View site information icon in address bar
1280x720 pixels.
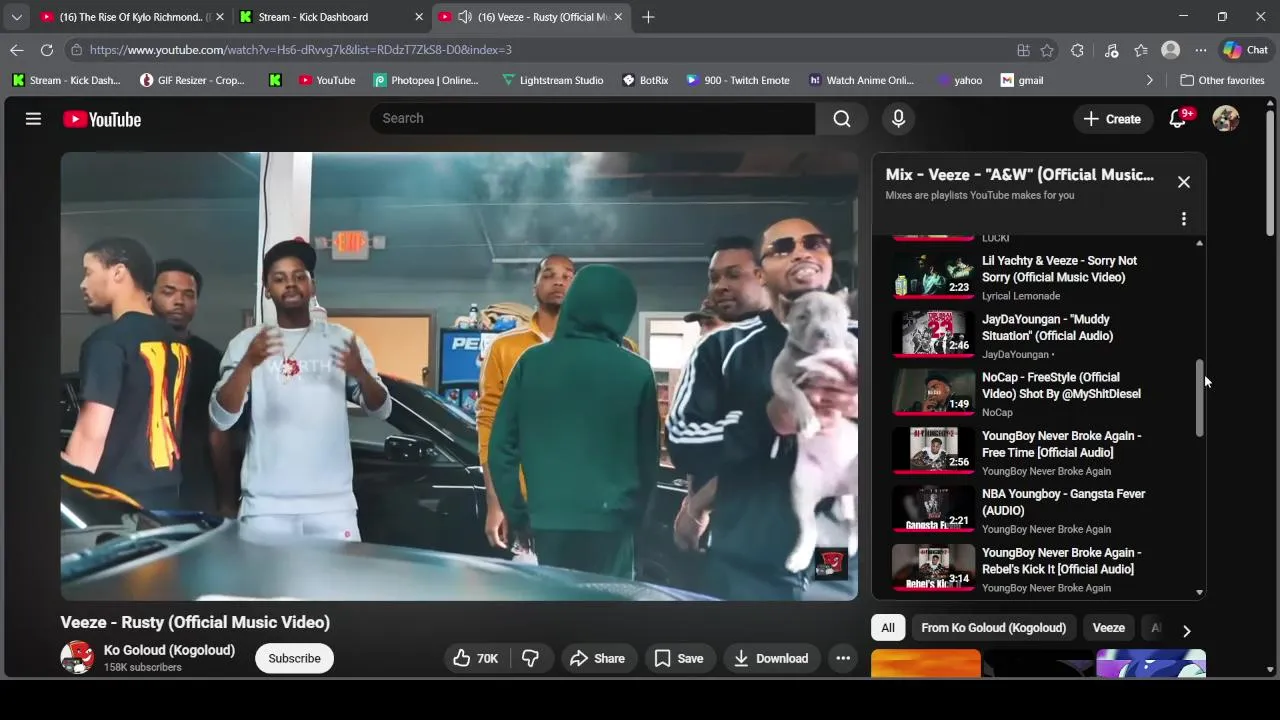[x=77, y=50]
